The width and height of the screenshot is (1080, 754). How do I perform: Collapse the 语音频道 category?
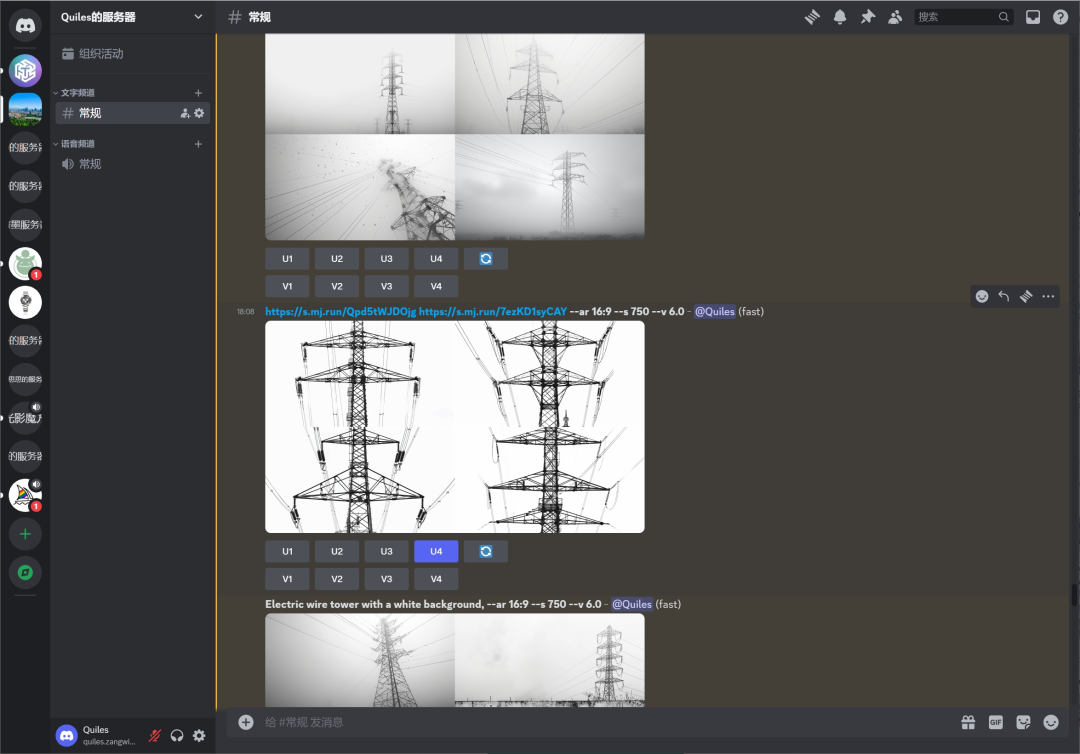pos(74,144)
